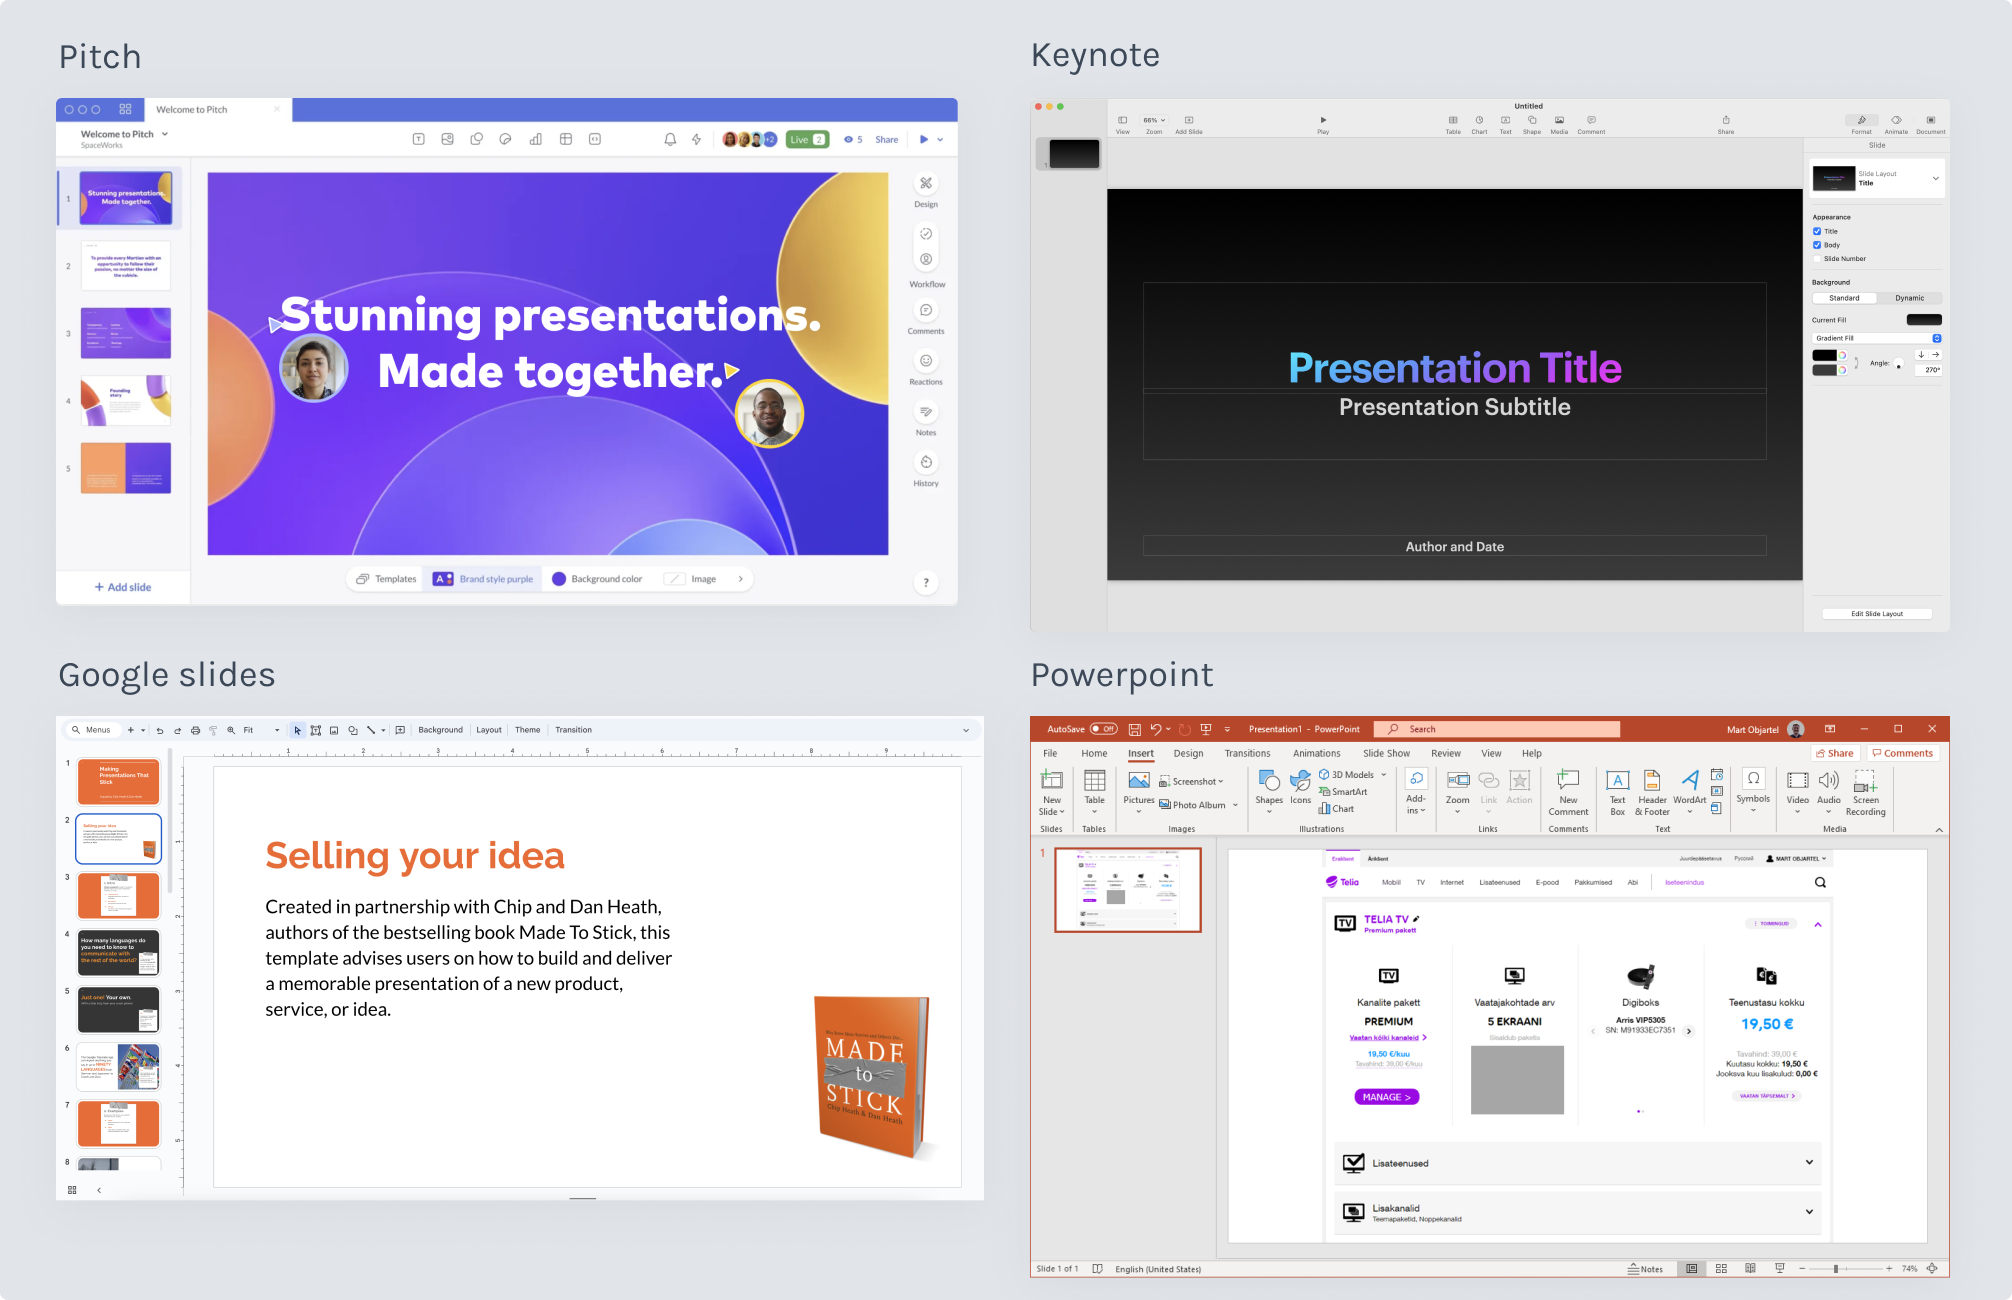The image size is (2012, 1300).
Task: Select Standard background in Keynote
Action: [x=1844, y=298]
